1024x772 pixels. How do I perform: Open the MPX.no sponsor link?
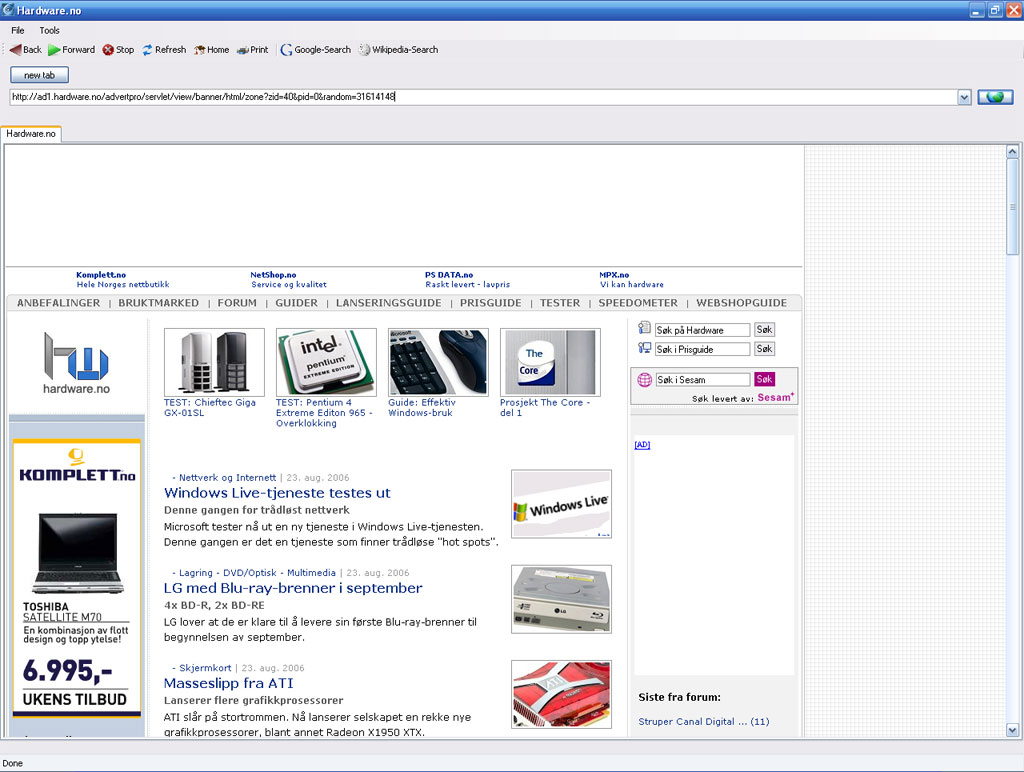tap(614, 275)
